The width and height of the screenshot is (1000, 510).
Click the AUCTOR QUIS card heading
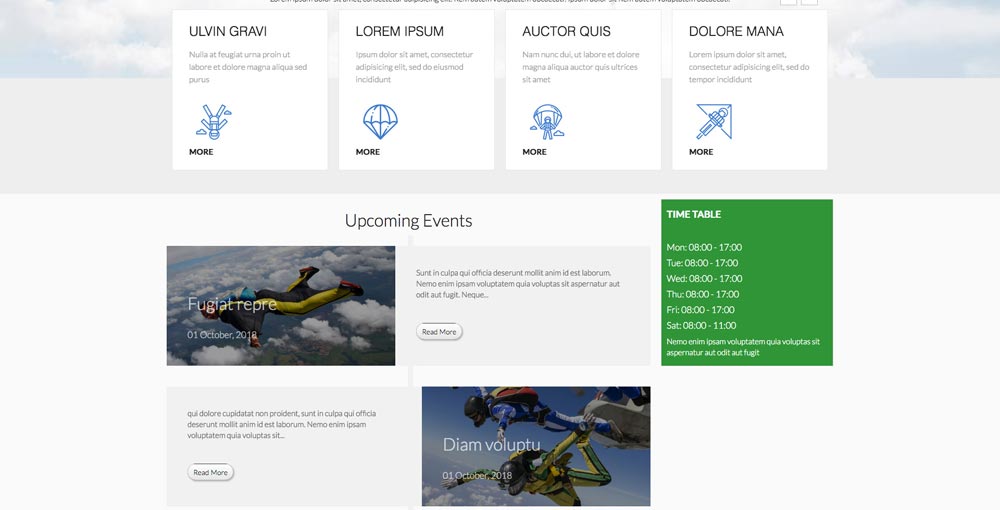[566, 31]
